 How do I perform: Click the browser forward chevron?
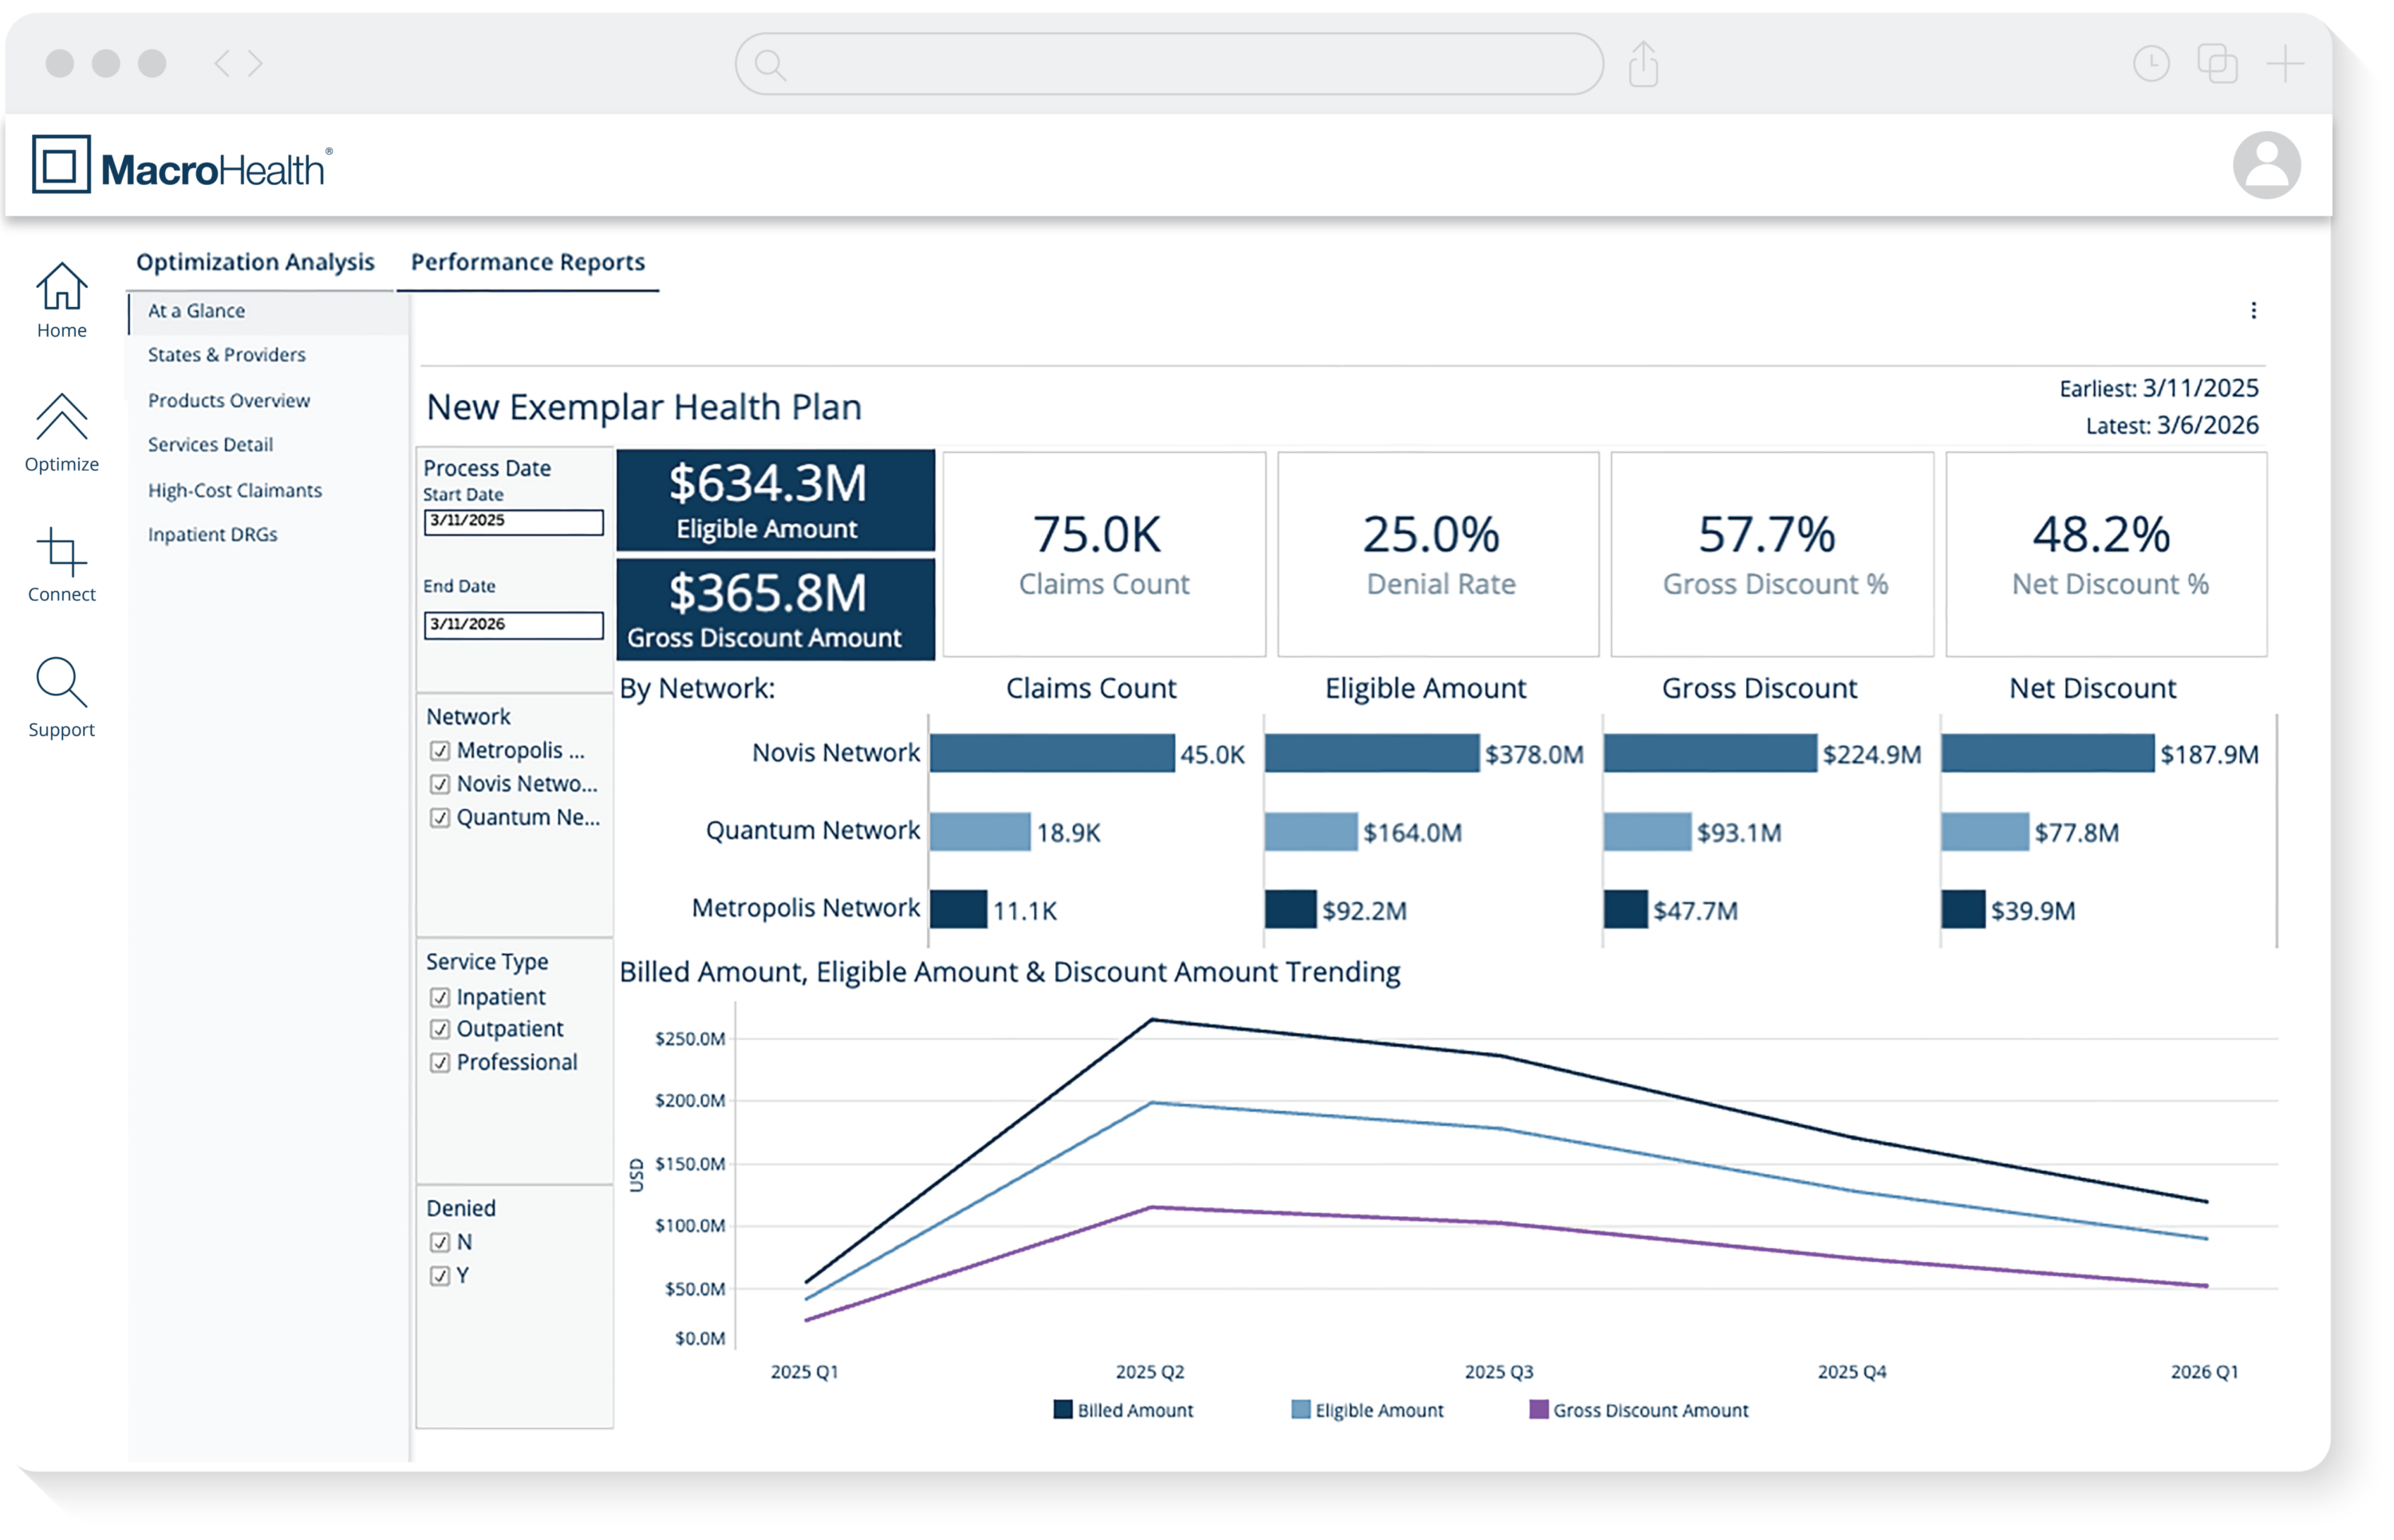point(256,64)
